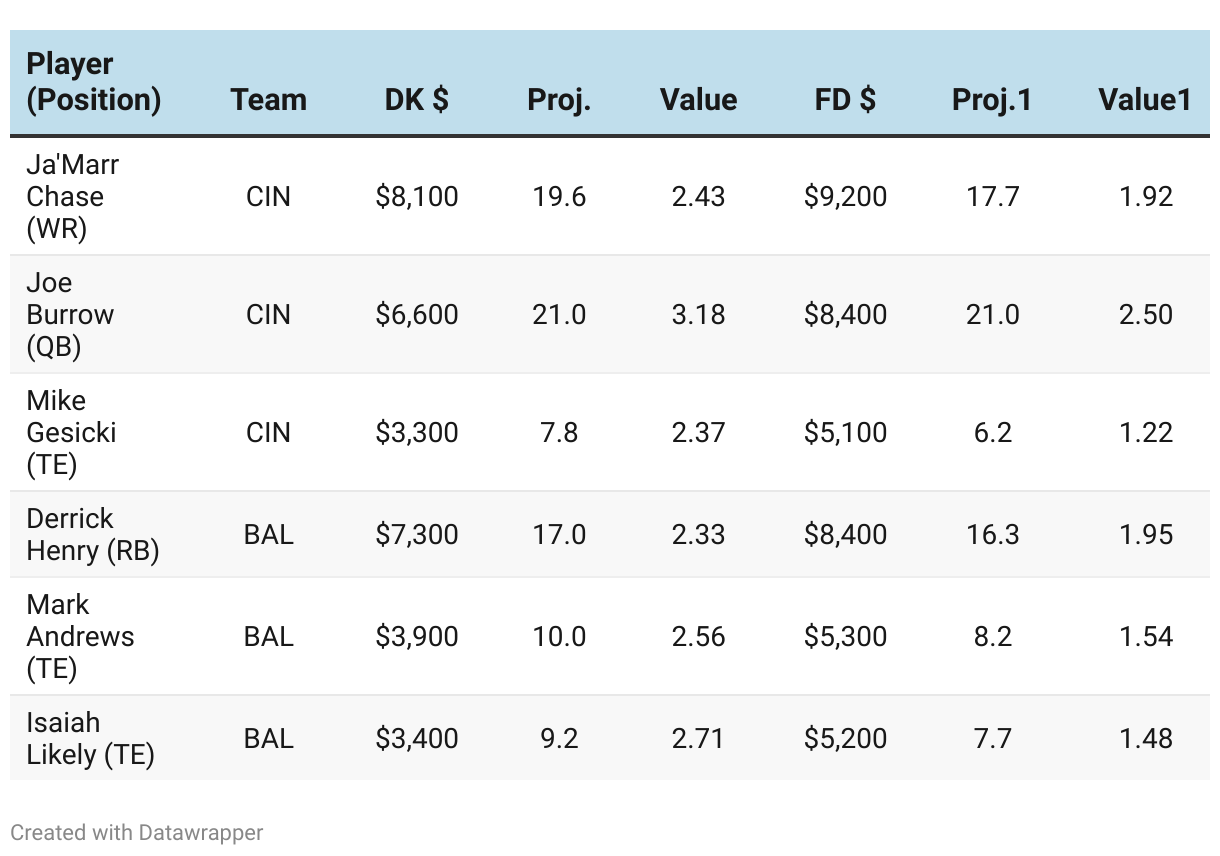Viewport: 1220px width, 856px height.
Task: Click the Mike Gesicki (TE) player cell
Action: pos(71,432)
